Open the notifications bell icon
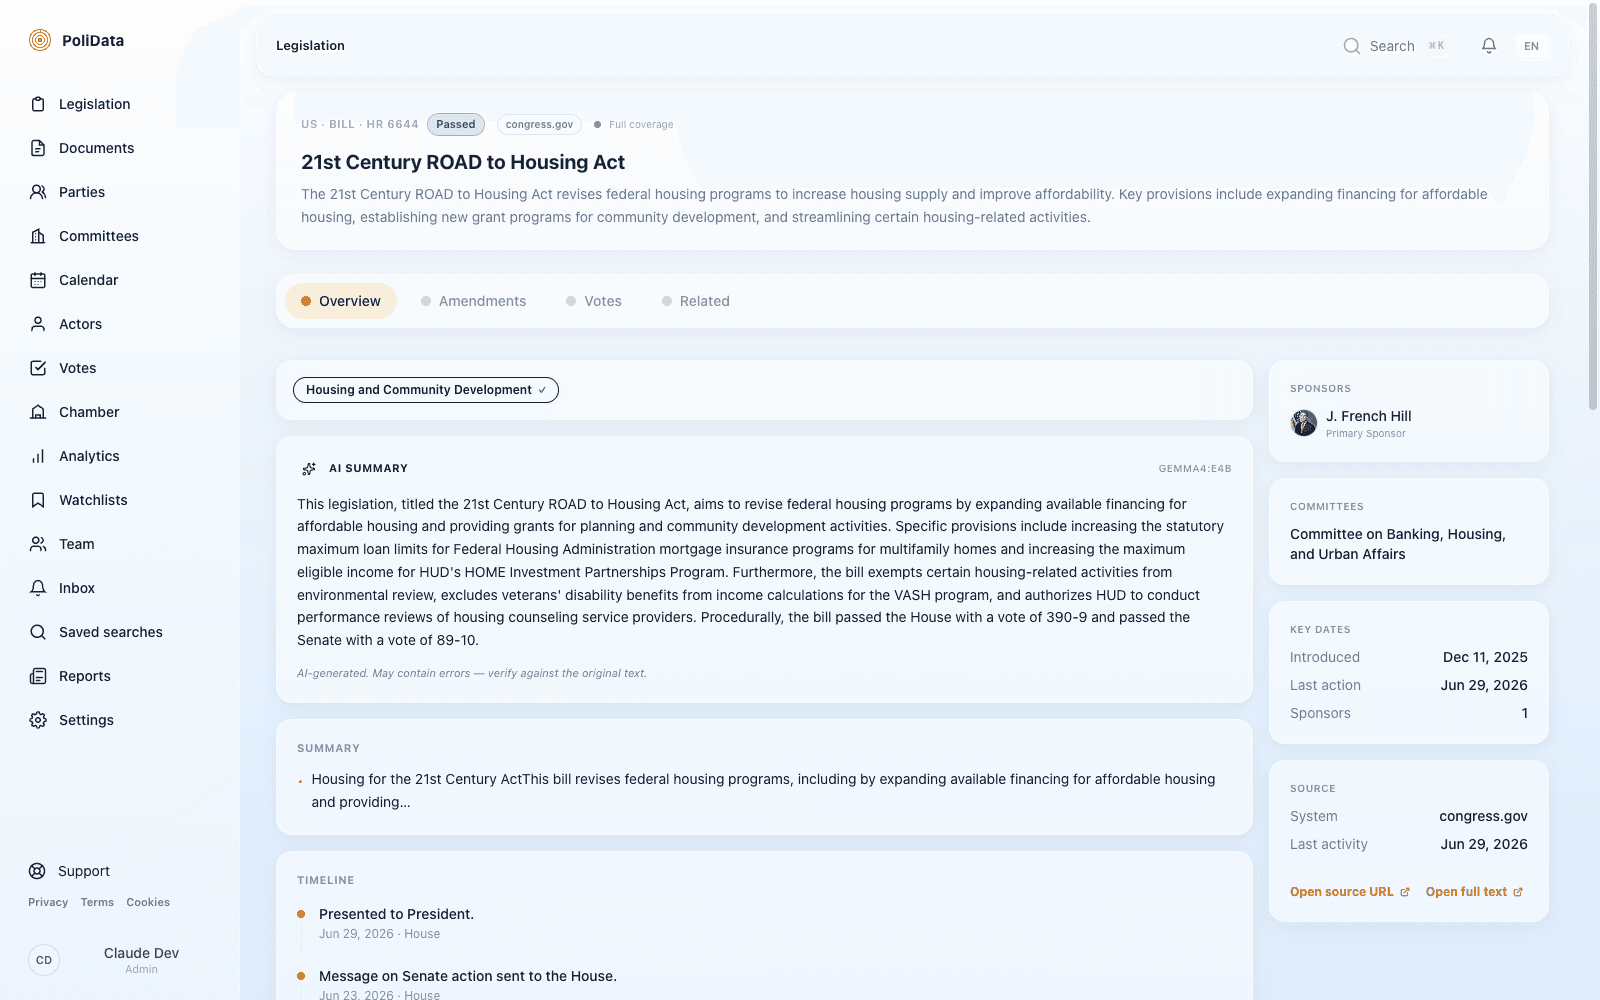Screen dimensions: 1600x1000 pyautogui.click(x=1489, y=46)
